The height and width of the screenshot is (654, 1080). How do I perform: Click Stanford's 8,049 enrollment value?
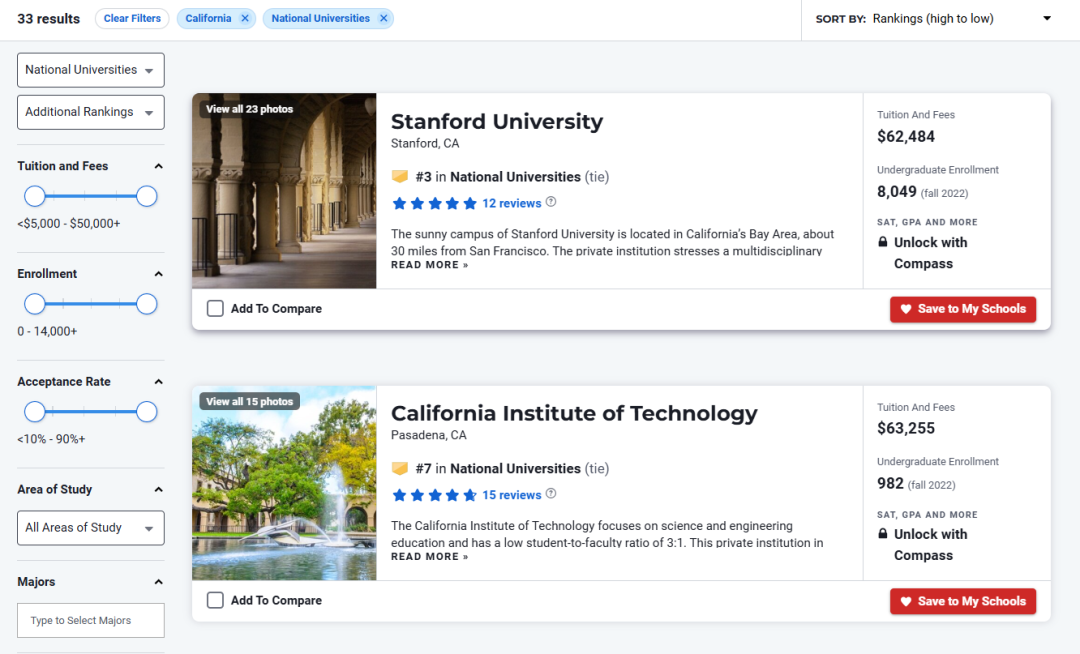click(897, 191)
